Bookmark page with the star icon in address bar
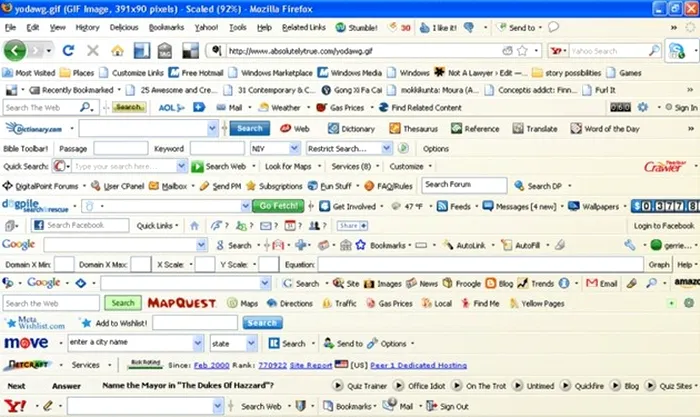 [522, 50]
